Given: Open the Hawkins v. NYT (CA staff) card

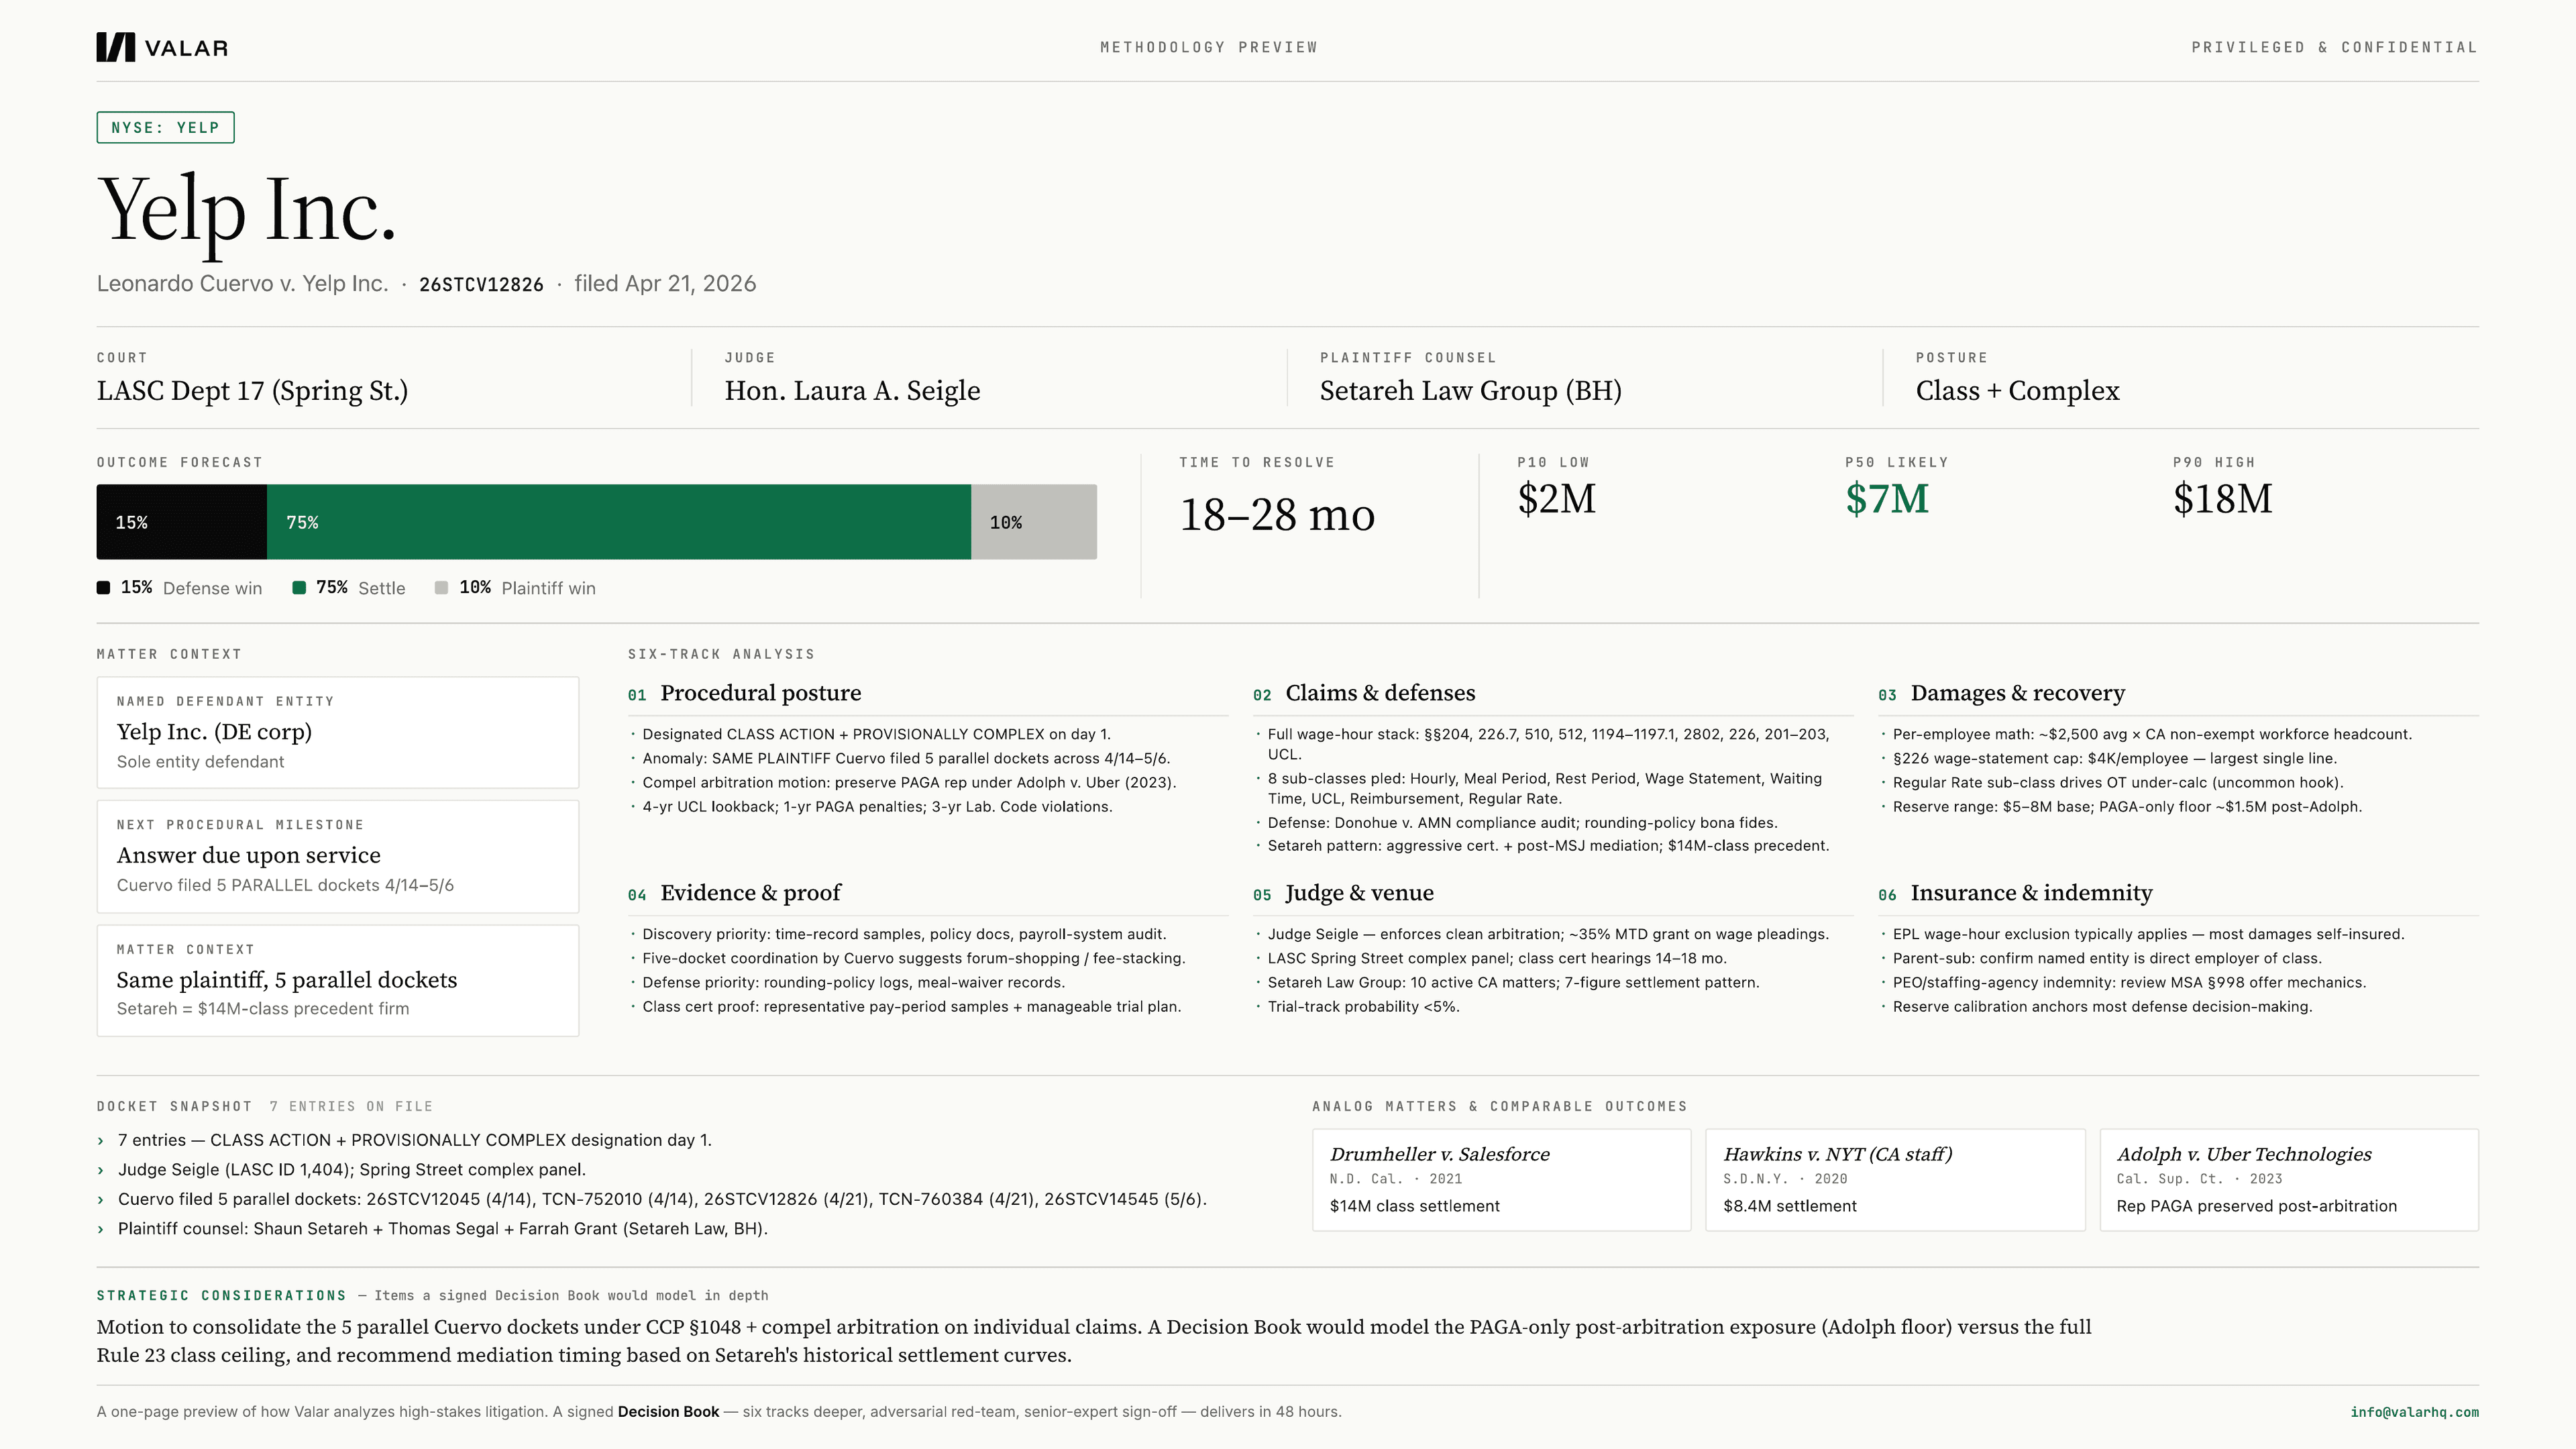Looking at the screenshot, I should [1895, 1180].
